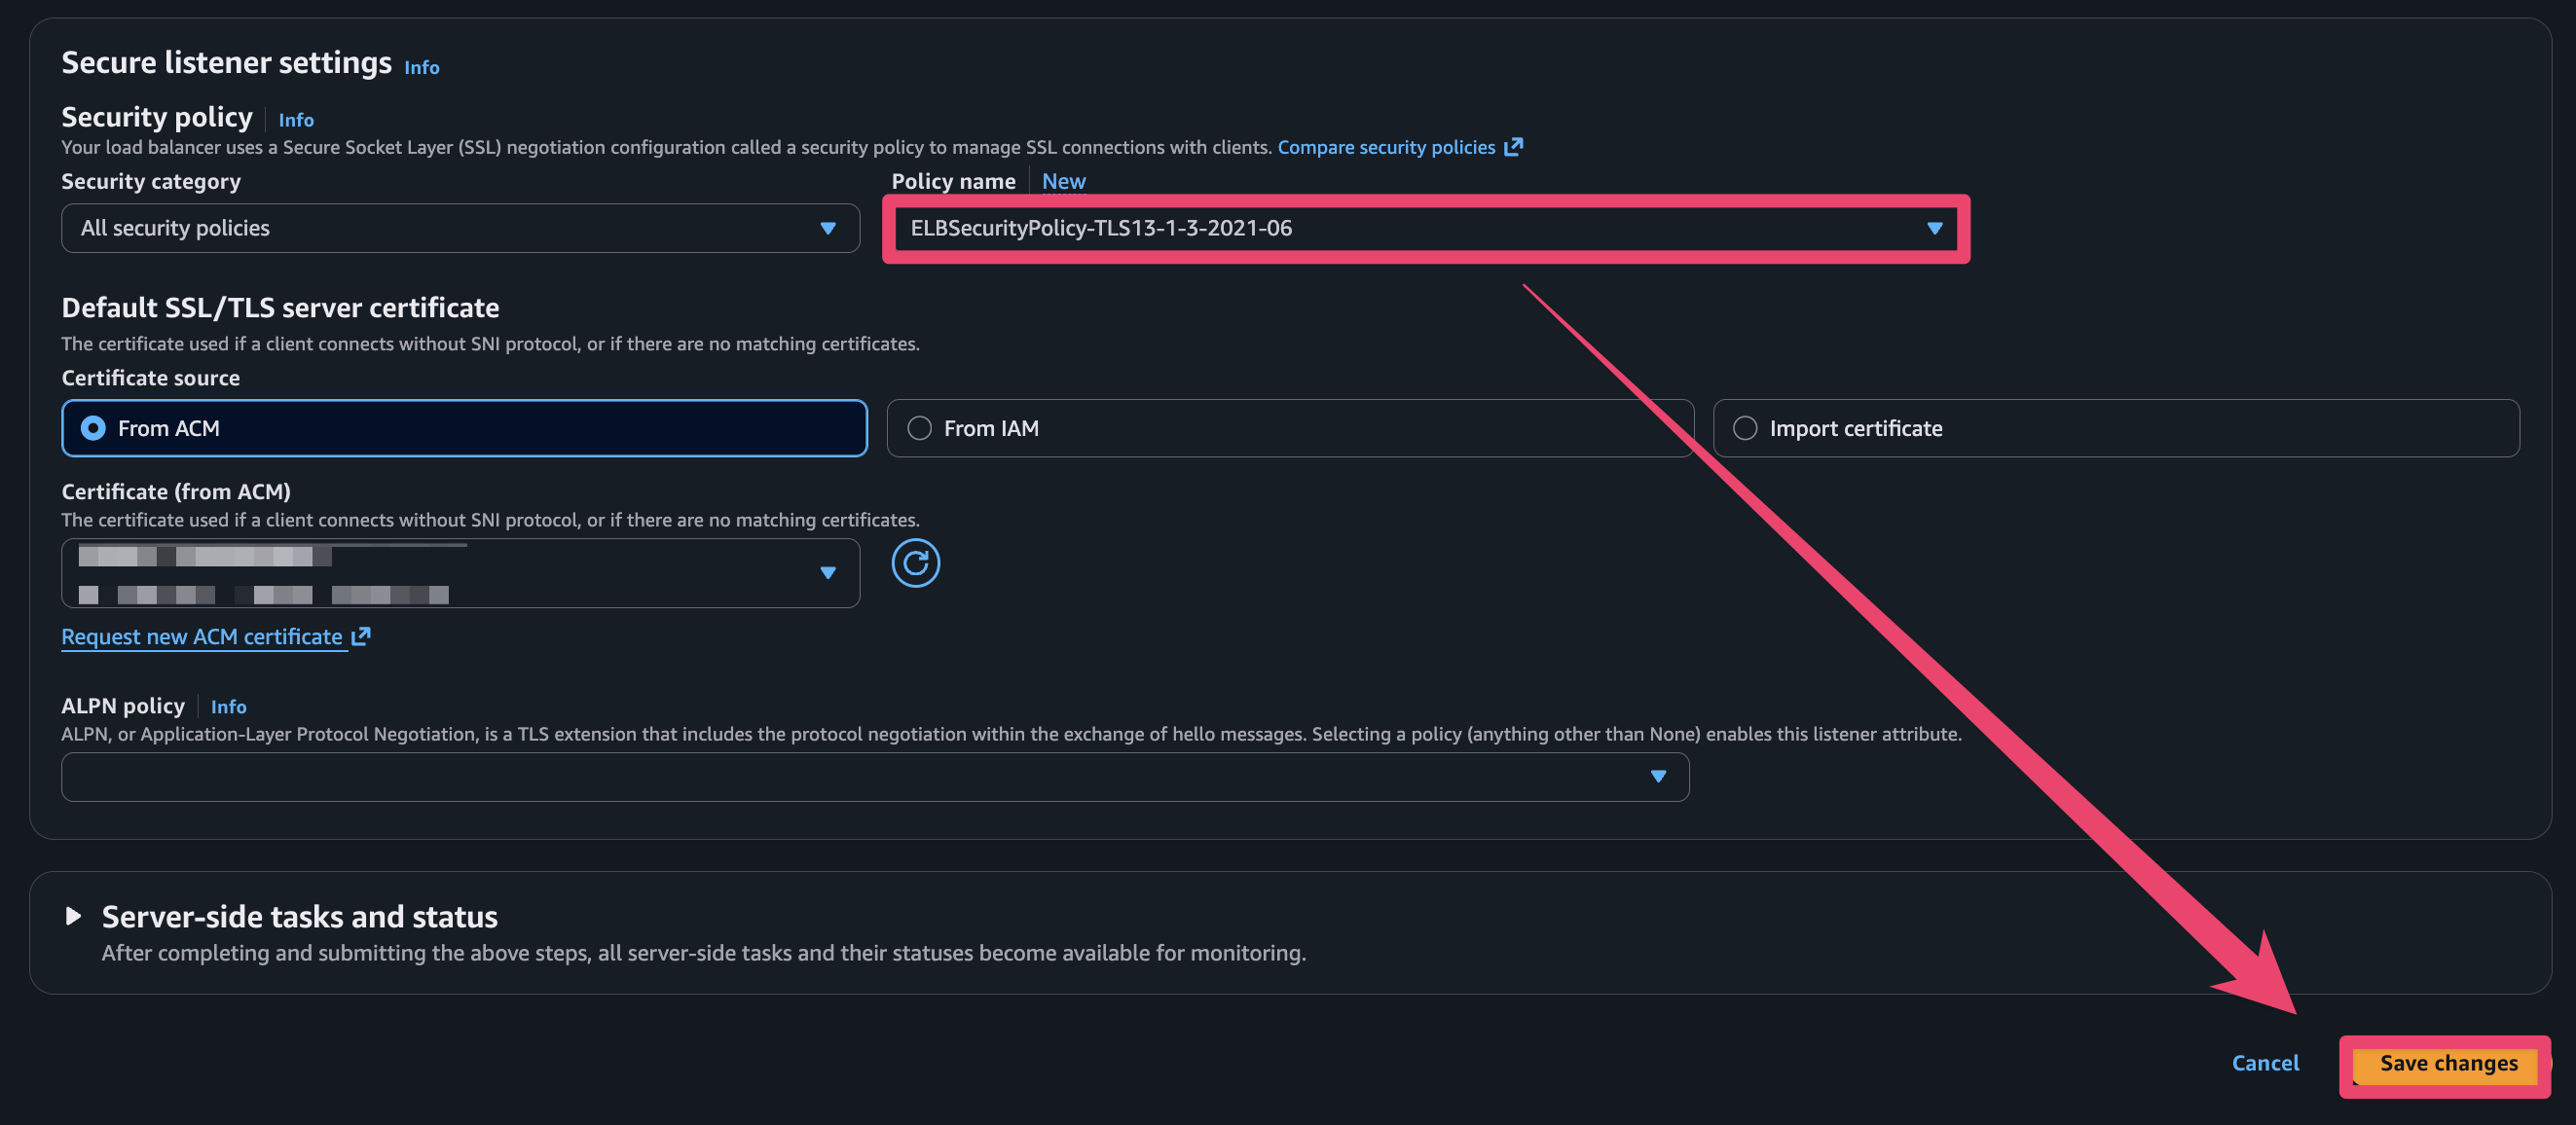Select the Import certificate option
The image size is (2576, 1125).
(1744, 428)
